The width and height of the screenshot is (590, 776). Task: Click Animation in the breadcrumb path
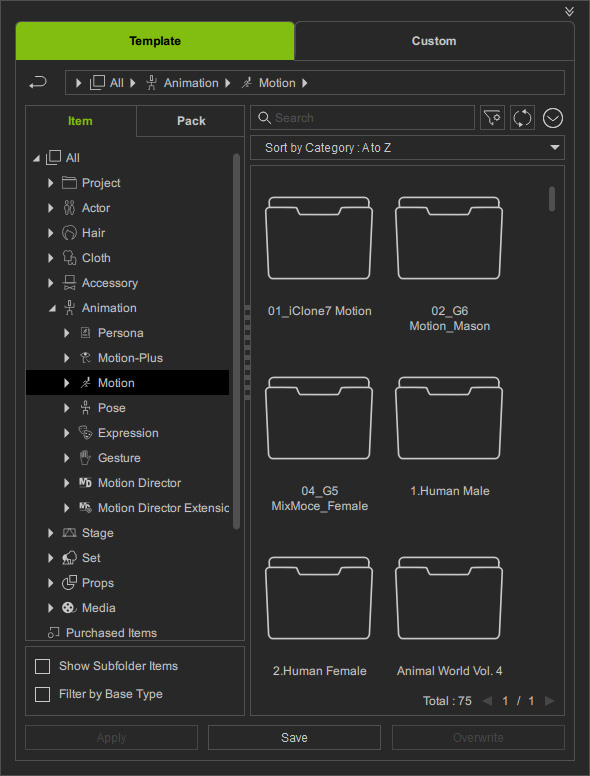tap(191, 83)
